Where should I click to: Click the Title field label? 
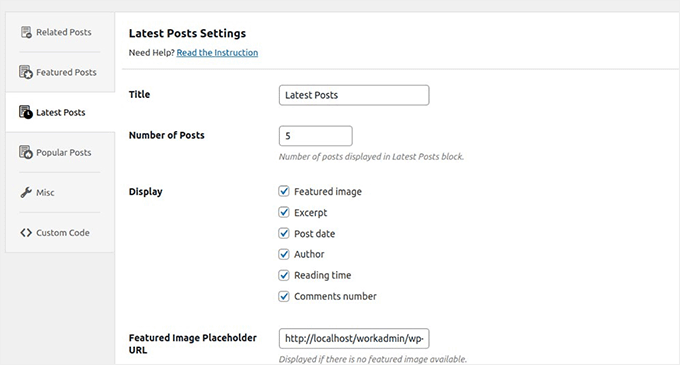point(139,94)
